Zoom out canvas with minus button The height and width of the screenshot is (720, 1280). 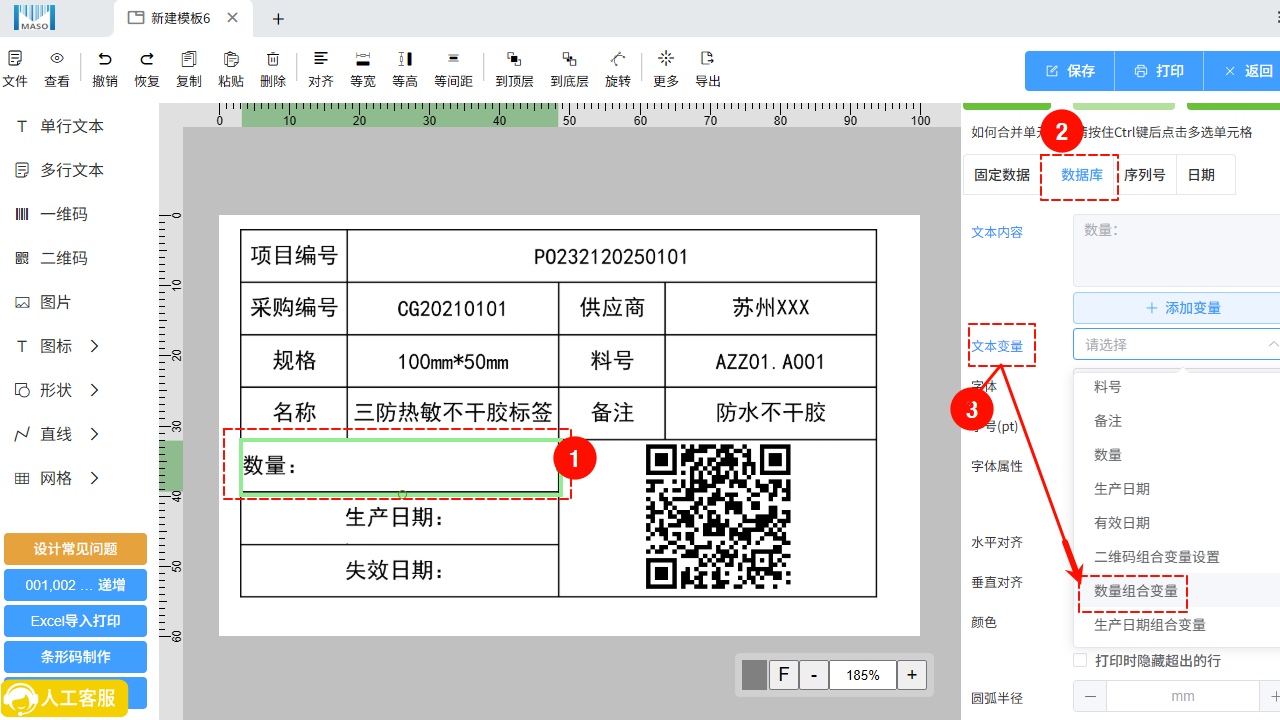point(814,675)
